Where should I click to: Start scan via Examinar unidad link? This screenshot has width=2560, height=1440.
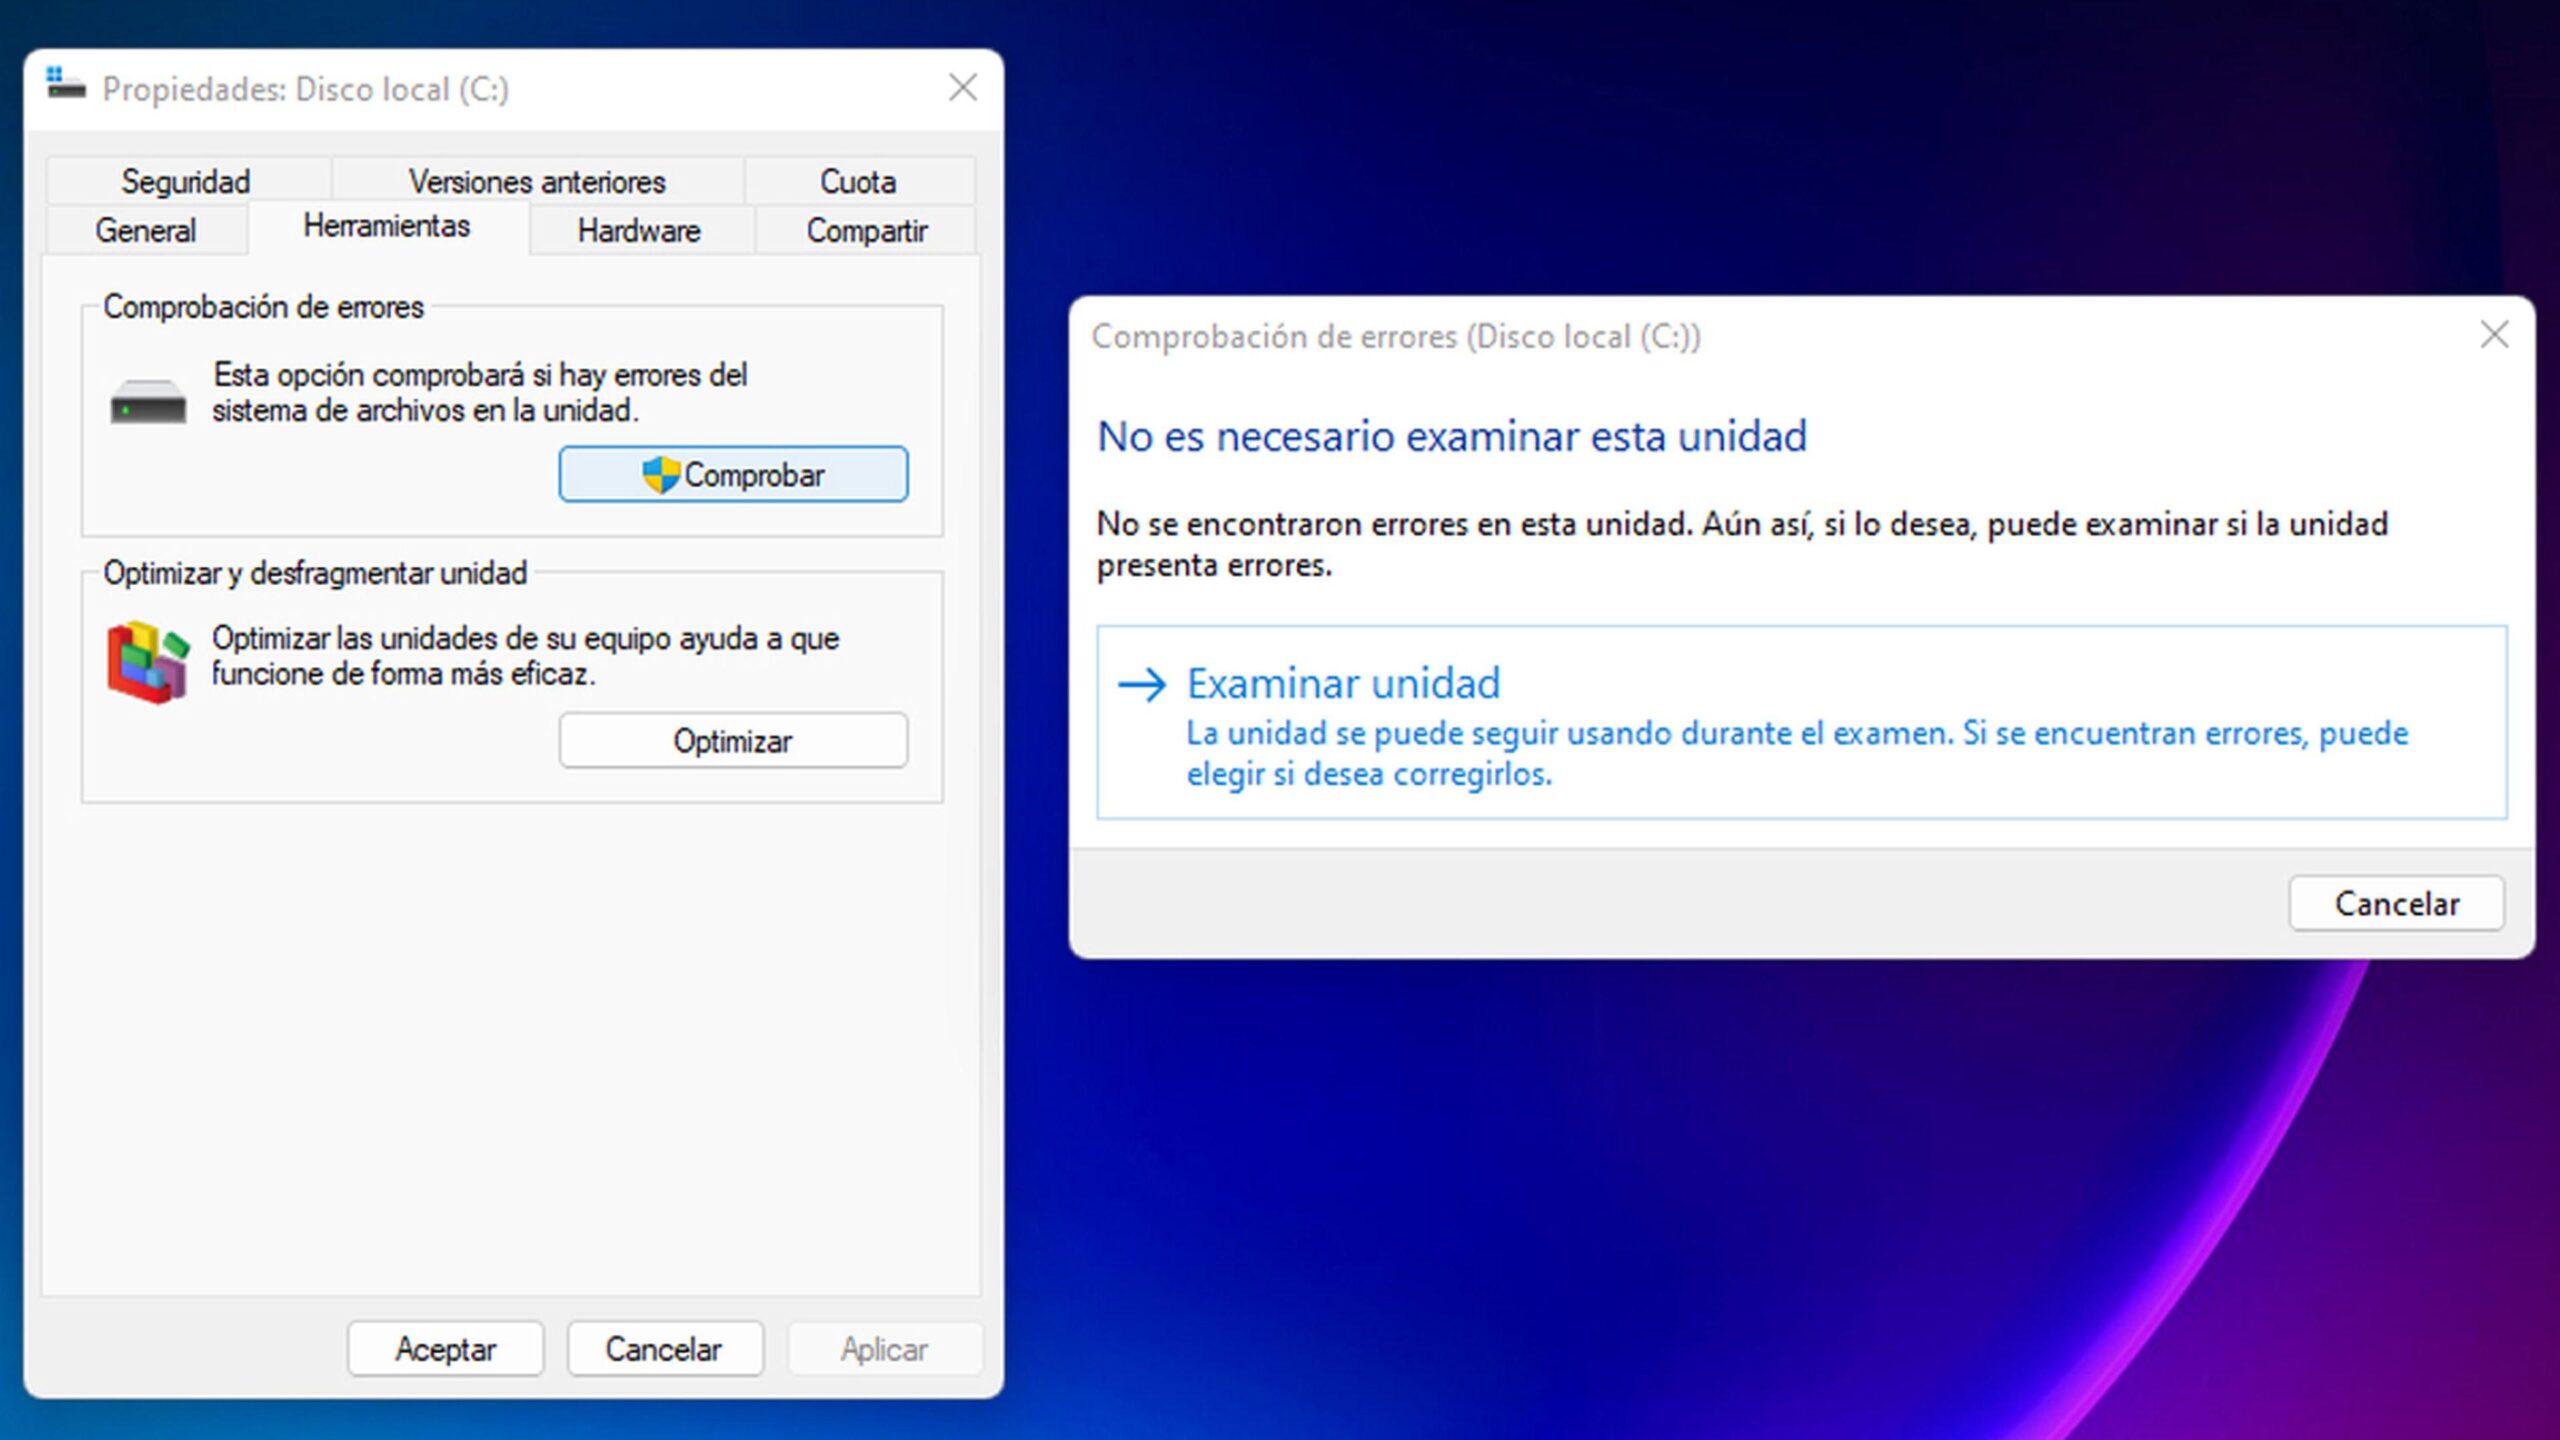pyautogui.click(x=1343, y=685)
